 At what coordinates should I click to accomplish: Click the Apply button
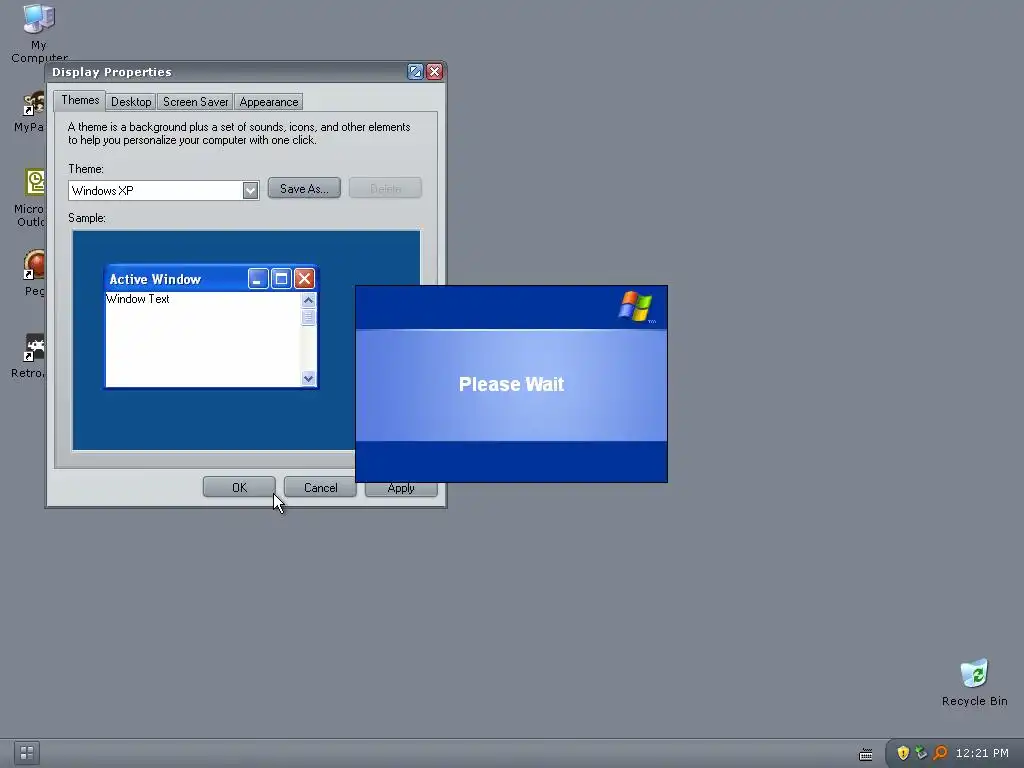pyautogui.click(x=401, y=489)
